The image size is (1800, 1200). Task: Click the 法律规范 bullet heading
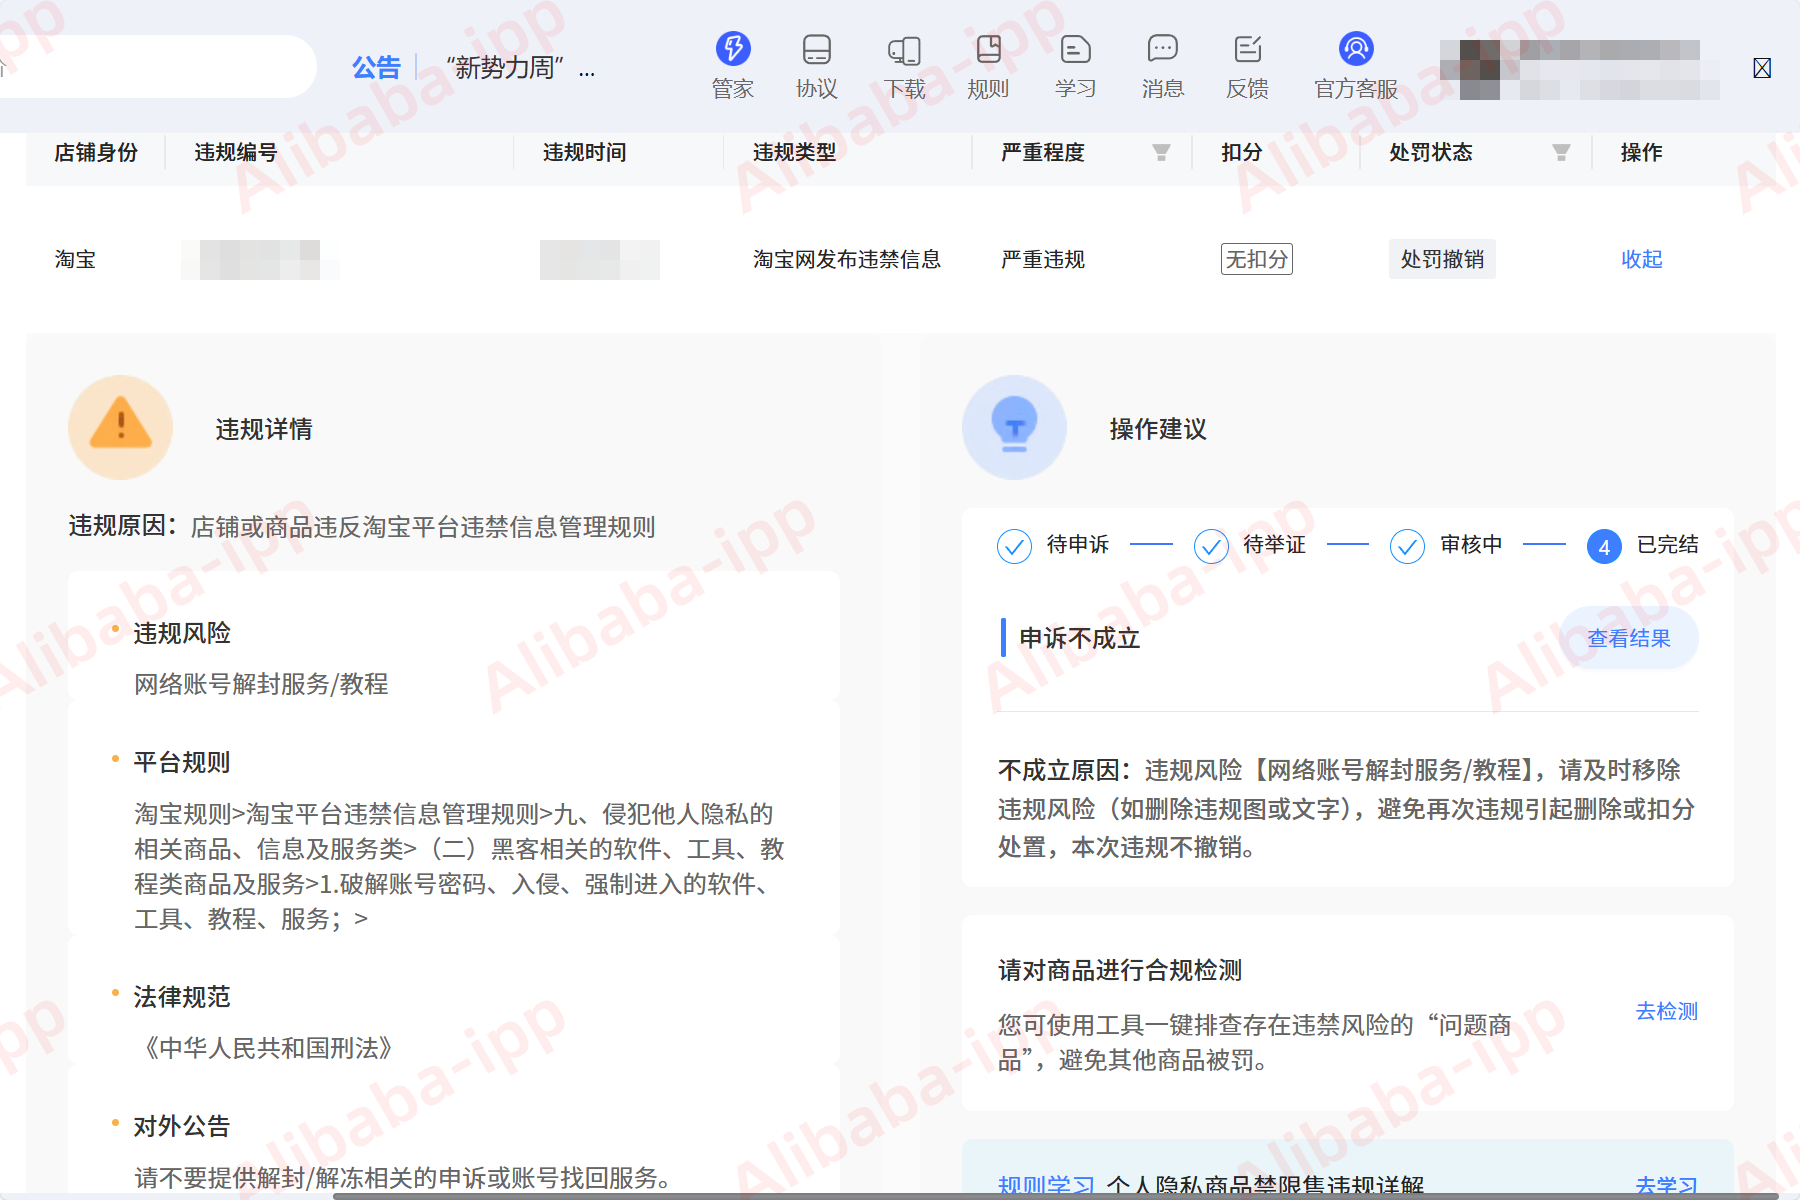(x=182, y=997)
